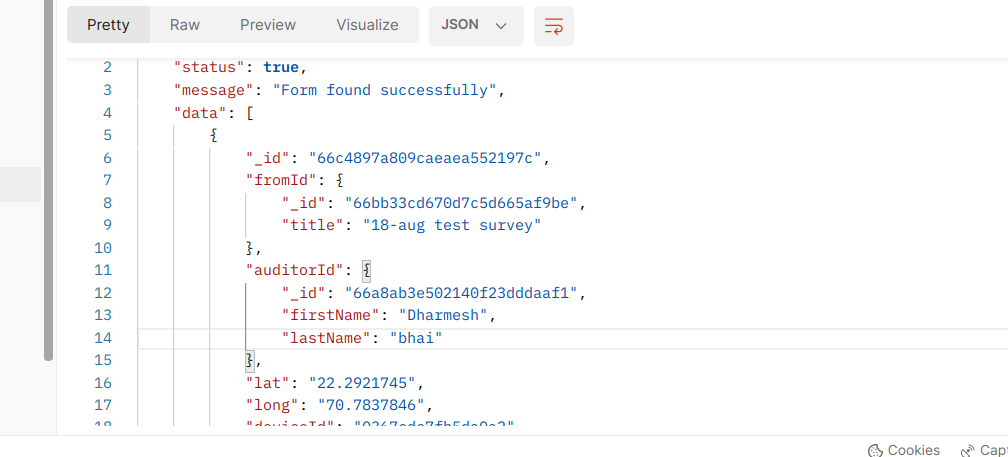Open the JSON format dropdown
Image resolution: width=1008 pixels, height=457 pixels.
tap(476, 25)
